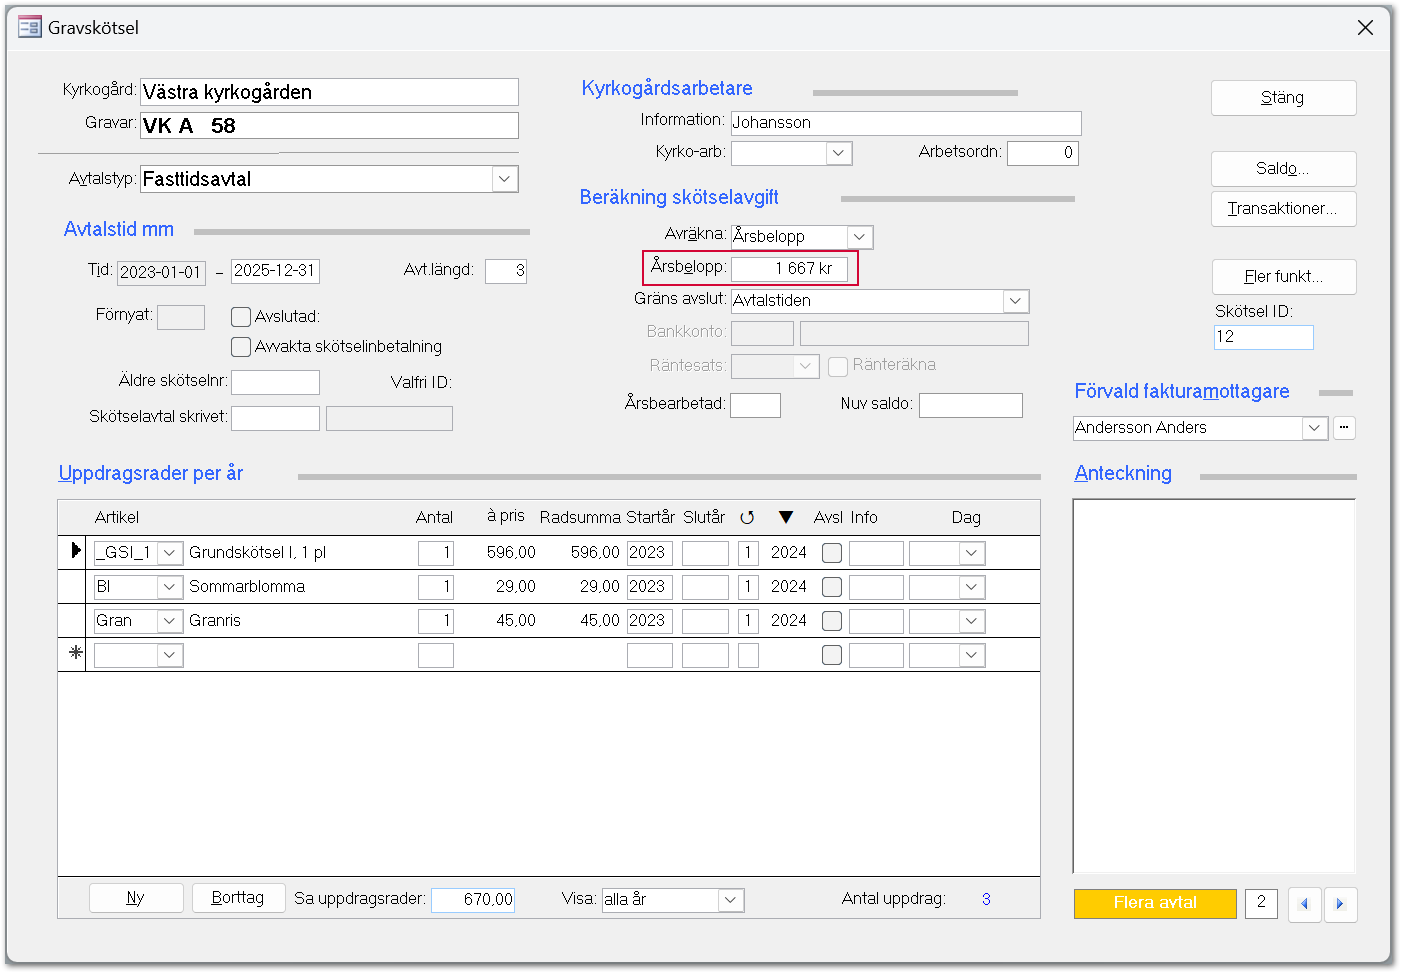
Task: Click the Årsbelopp 1 667 kr field
Action: pos(789,269)
